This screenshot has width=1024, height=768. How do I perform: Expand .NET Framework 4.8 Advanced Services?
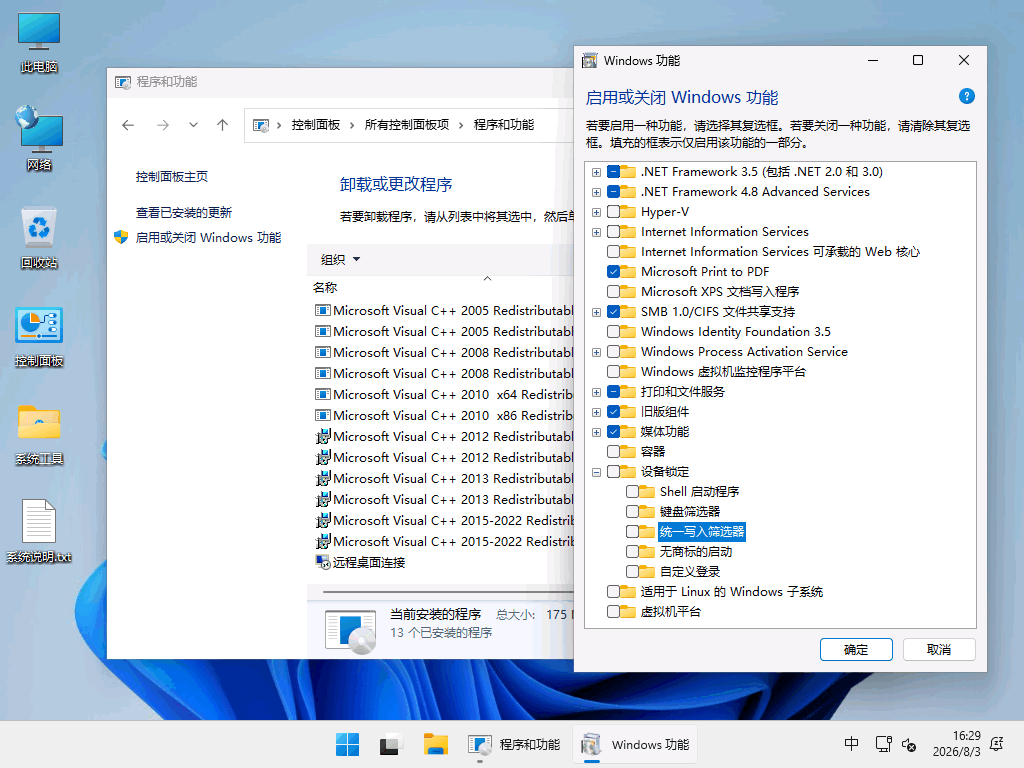tap(596, 192)
